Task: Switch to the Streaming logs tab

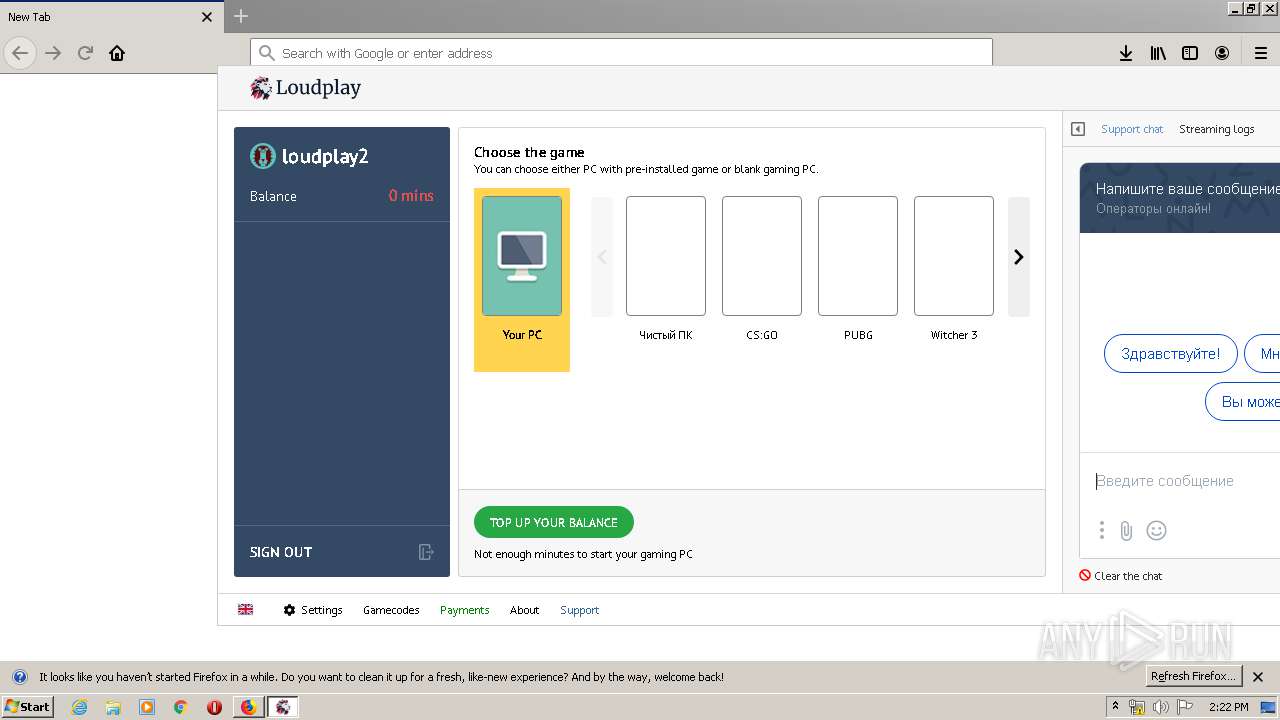Action: 1216,129
